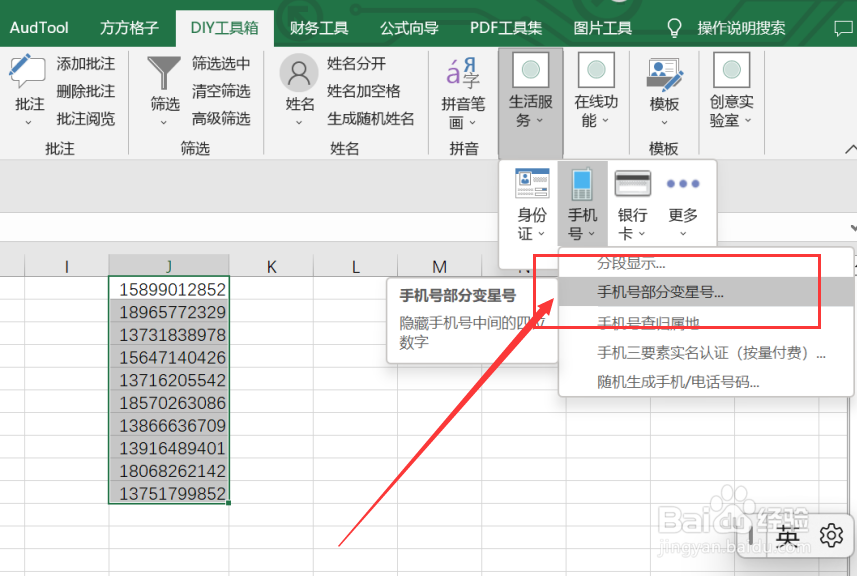The height and width of the screenshot is (576, 857).
Task: Click the 英 input method indicator
Action: (787, 536)
